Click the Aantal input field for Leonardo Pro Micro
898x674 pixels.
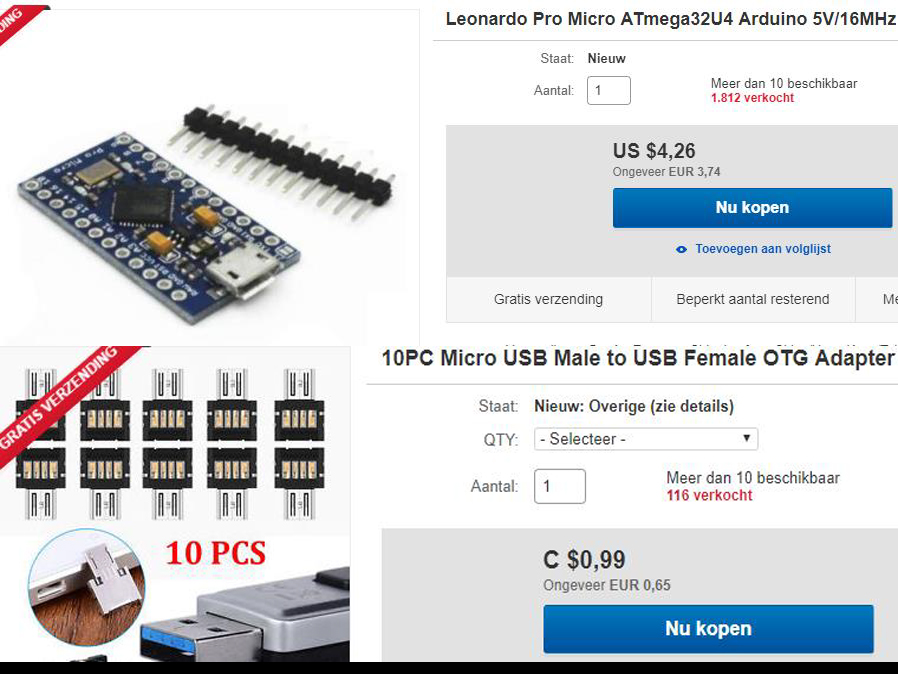[x=608, y=90]
